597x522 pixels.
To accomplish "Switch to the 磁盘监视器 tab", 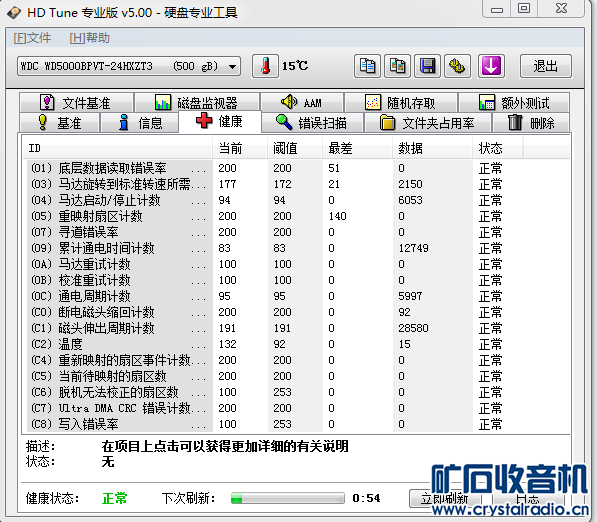I will pos(197,103).
